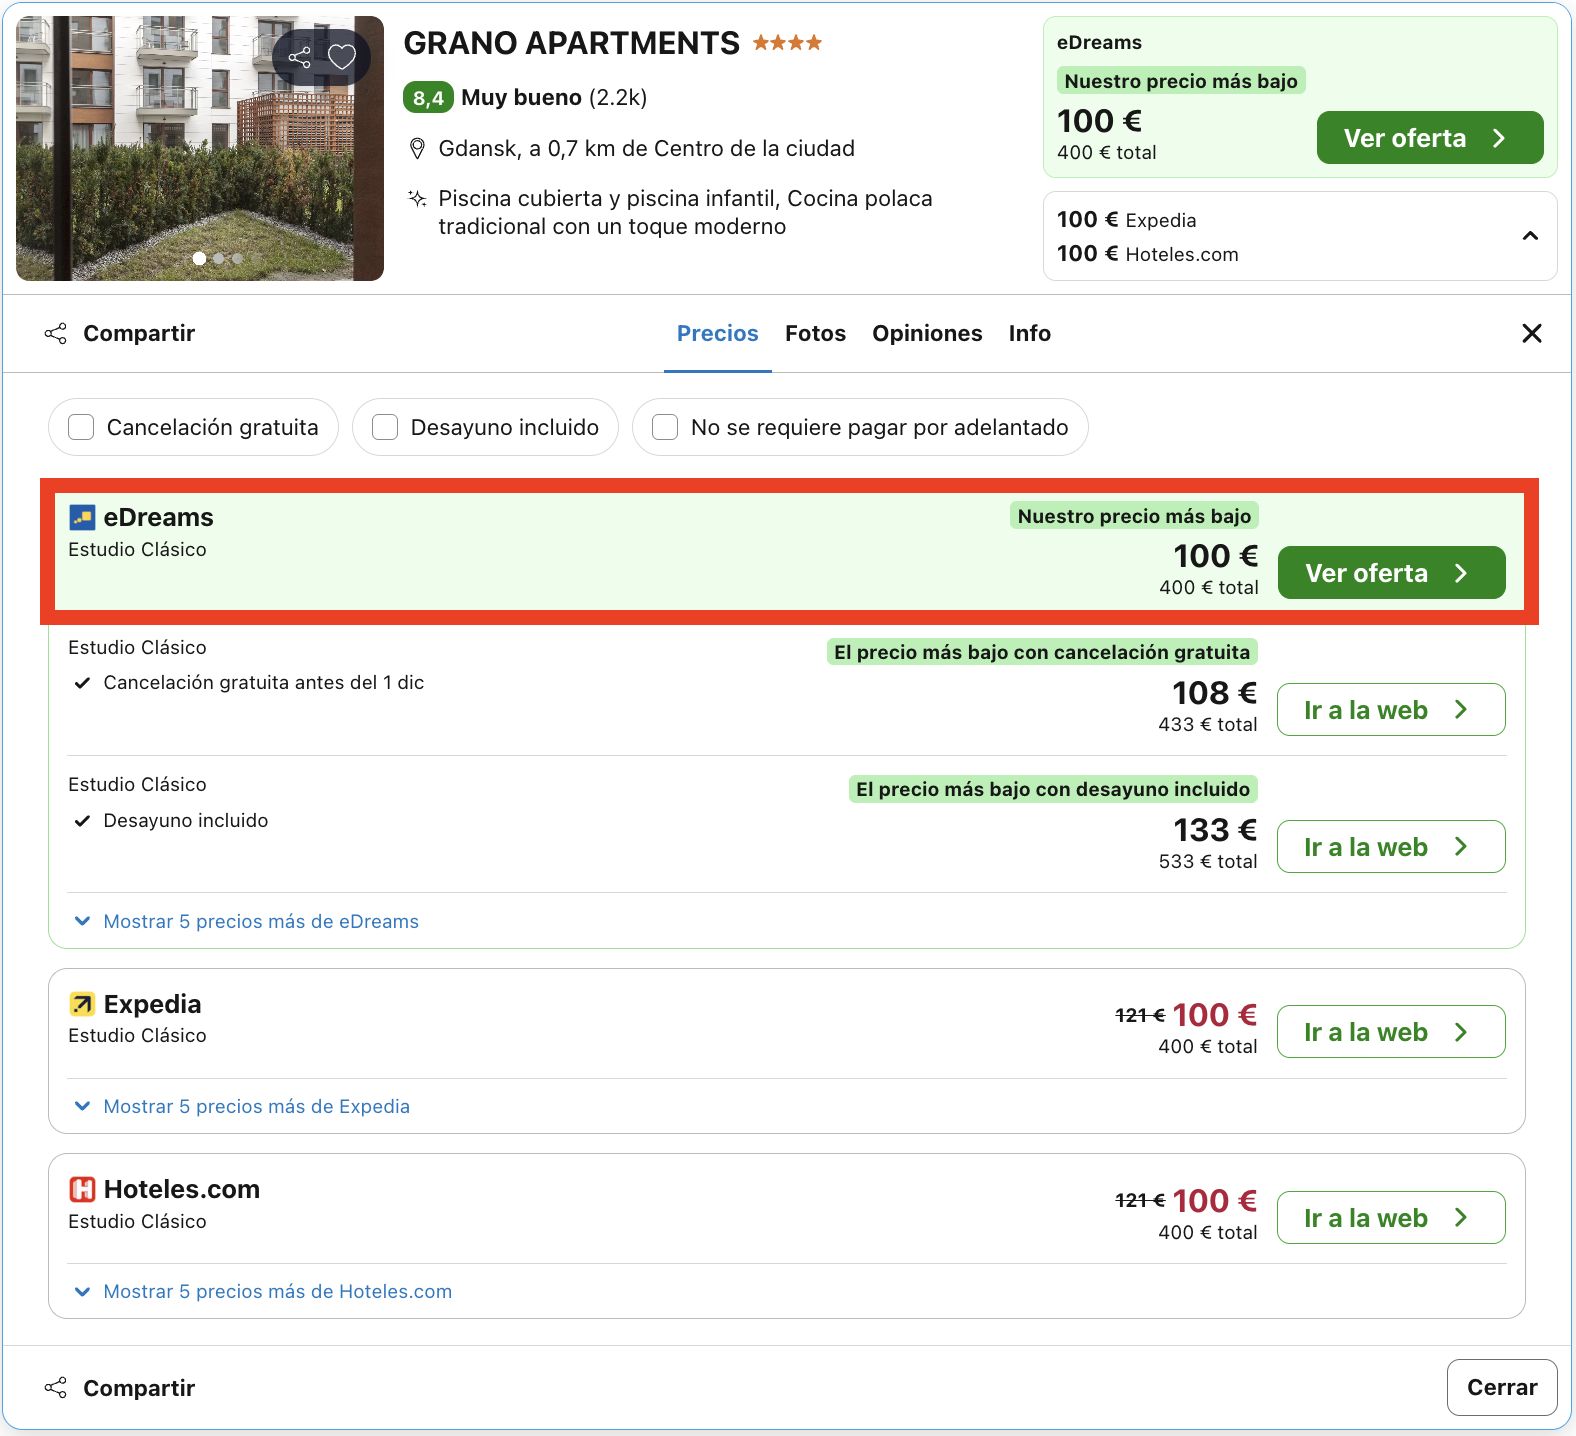
Task: Save hotel with the heart icon on photo
Action: pyautogui.click(x=342, y=57)
